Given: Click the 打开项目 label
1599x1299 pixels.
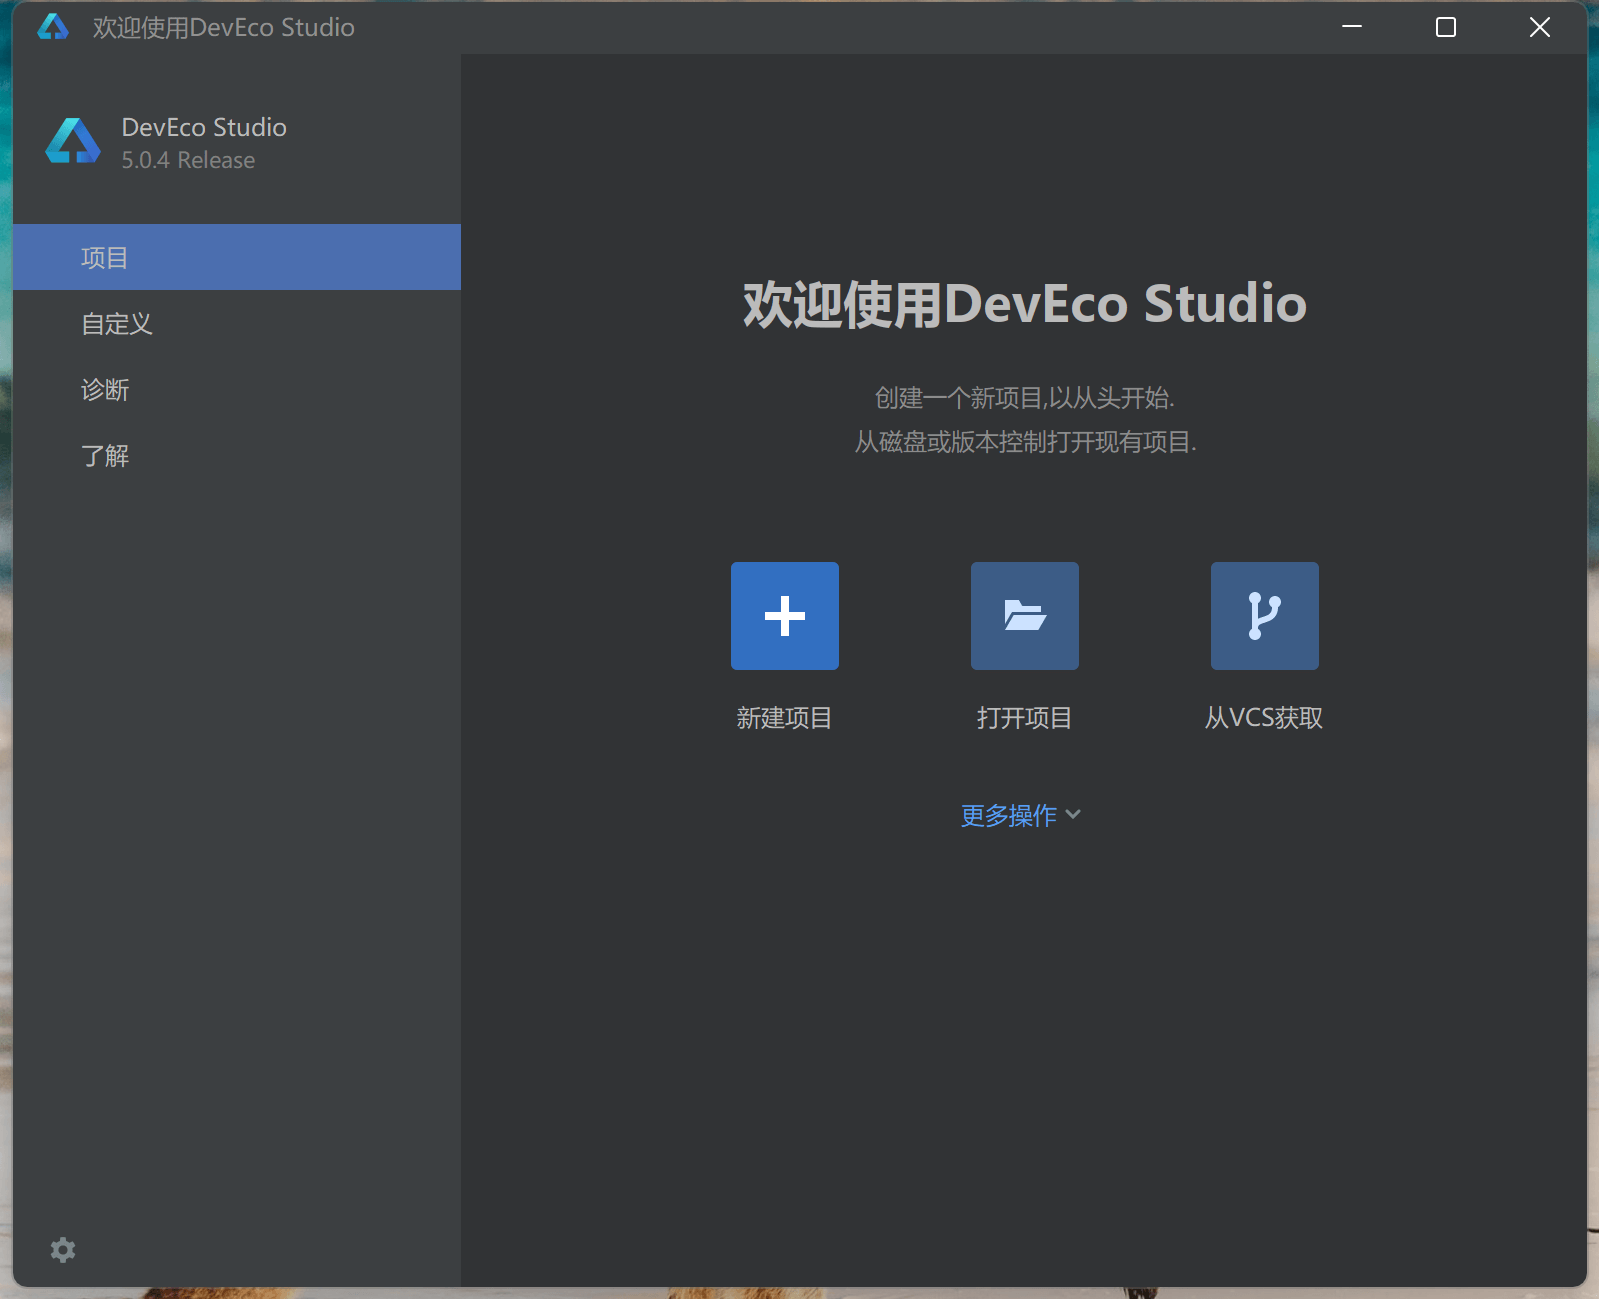Looking at the screenshot, I should (x=1024, y=718).
